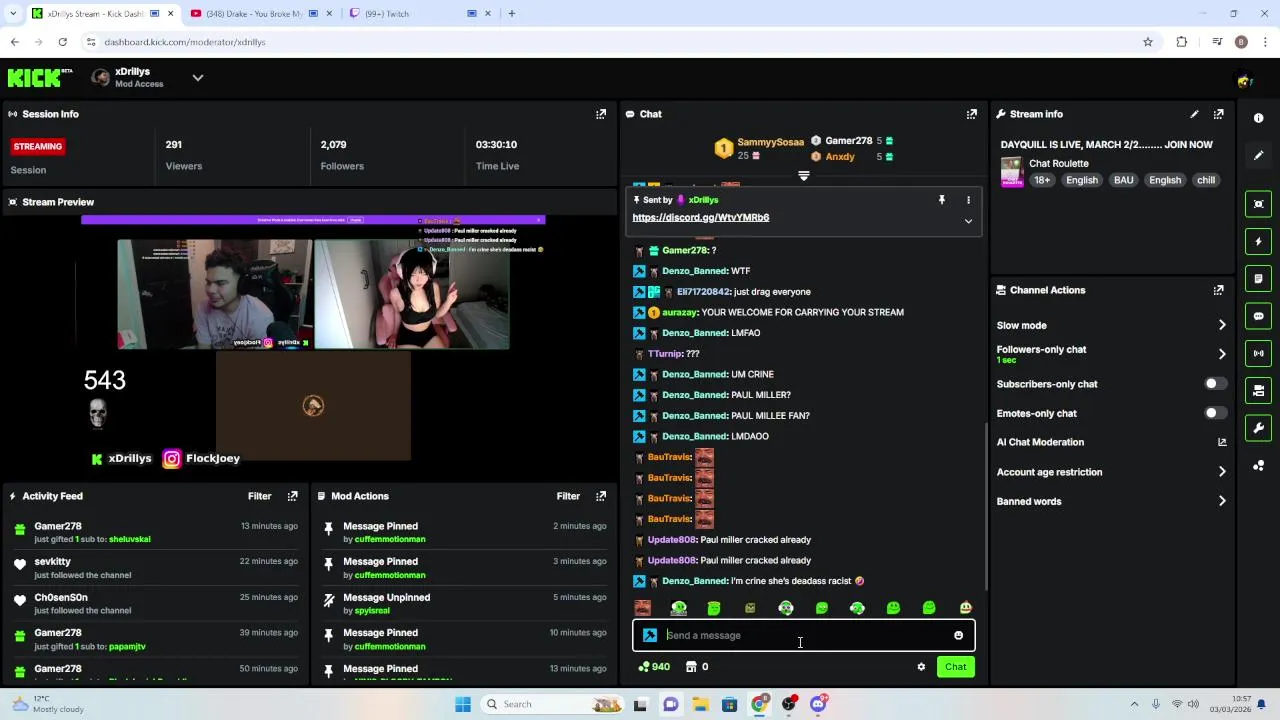Click the 940 channel points icon
The image size is (1280, 720).
(x=643, y=667)
